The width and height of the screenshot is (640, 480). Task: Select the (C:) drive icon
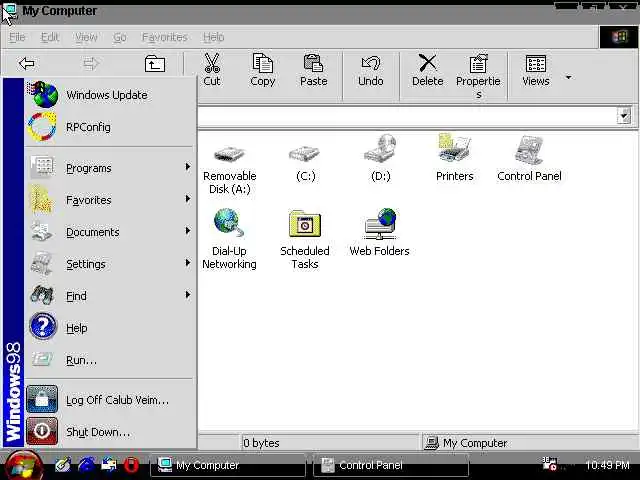305,163
